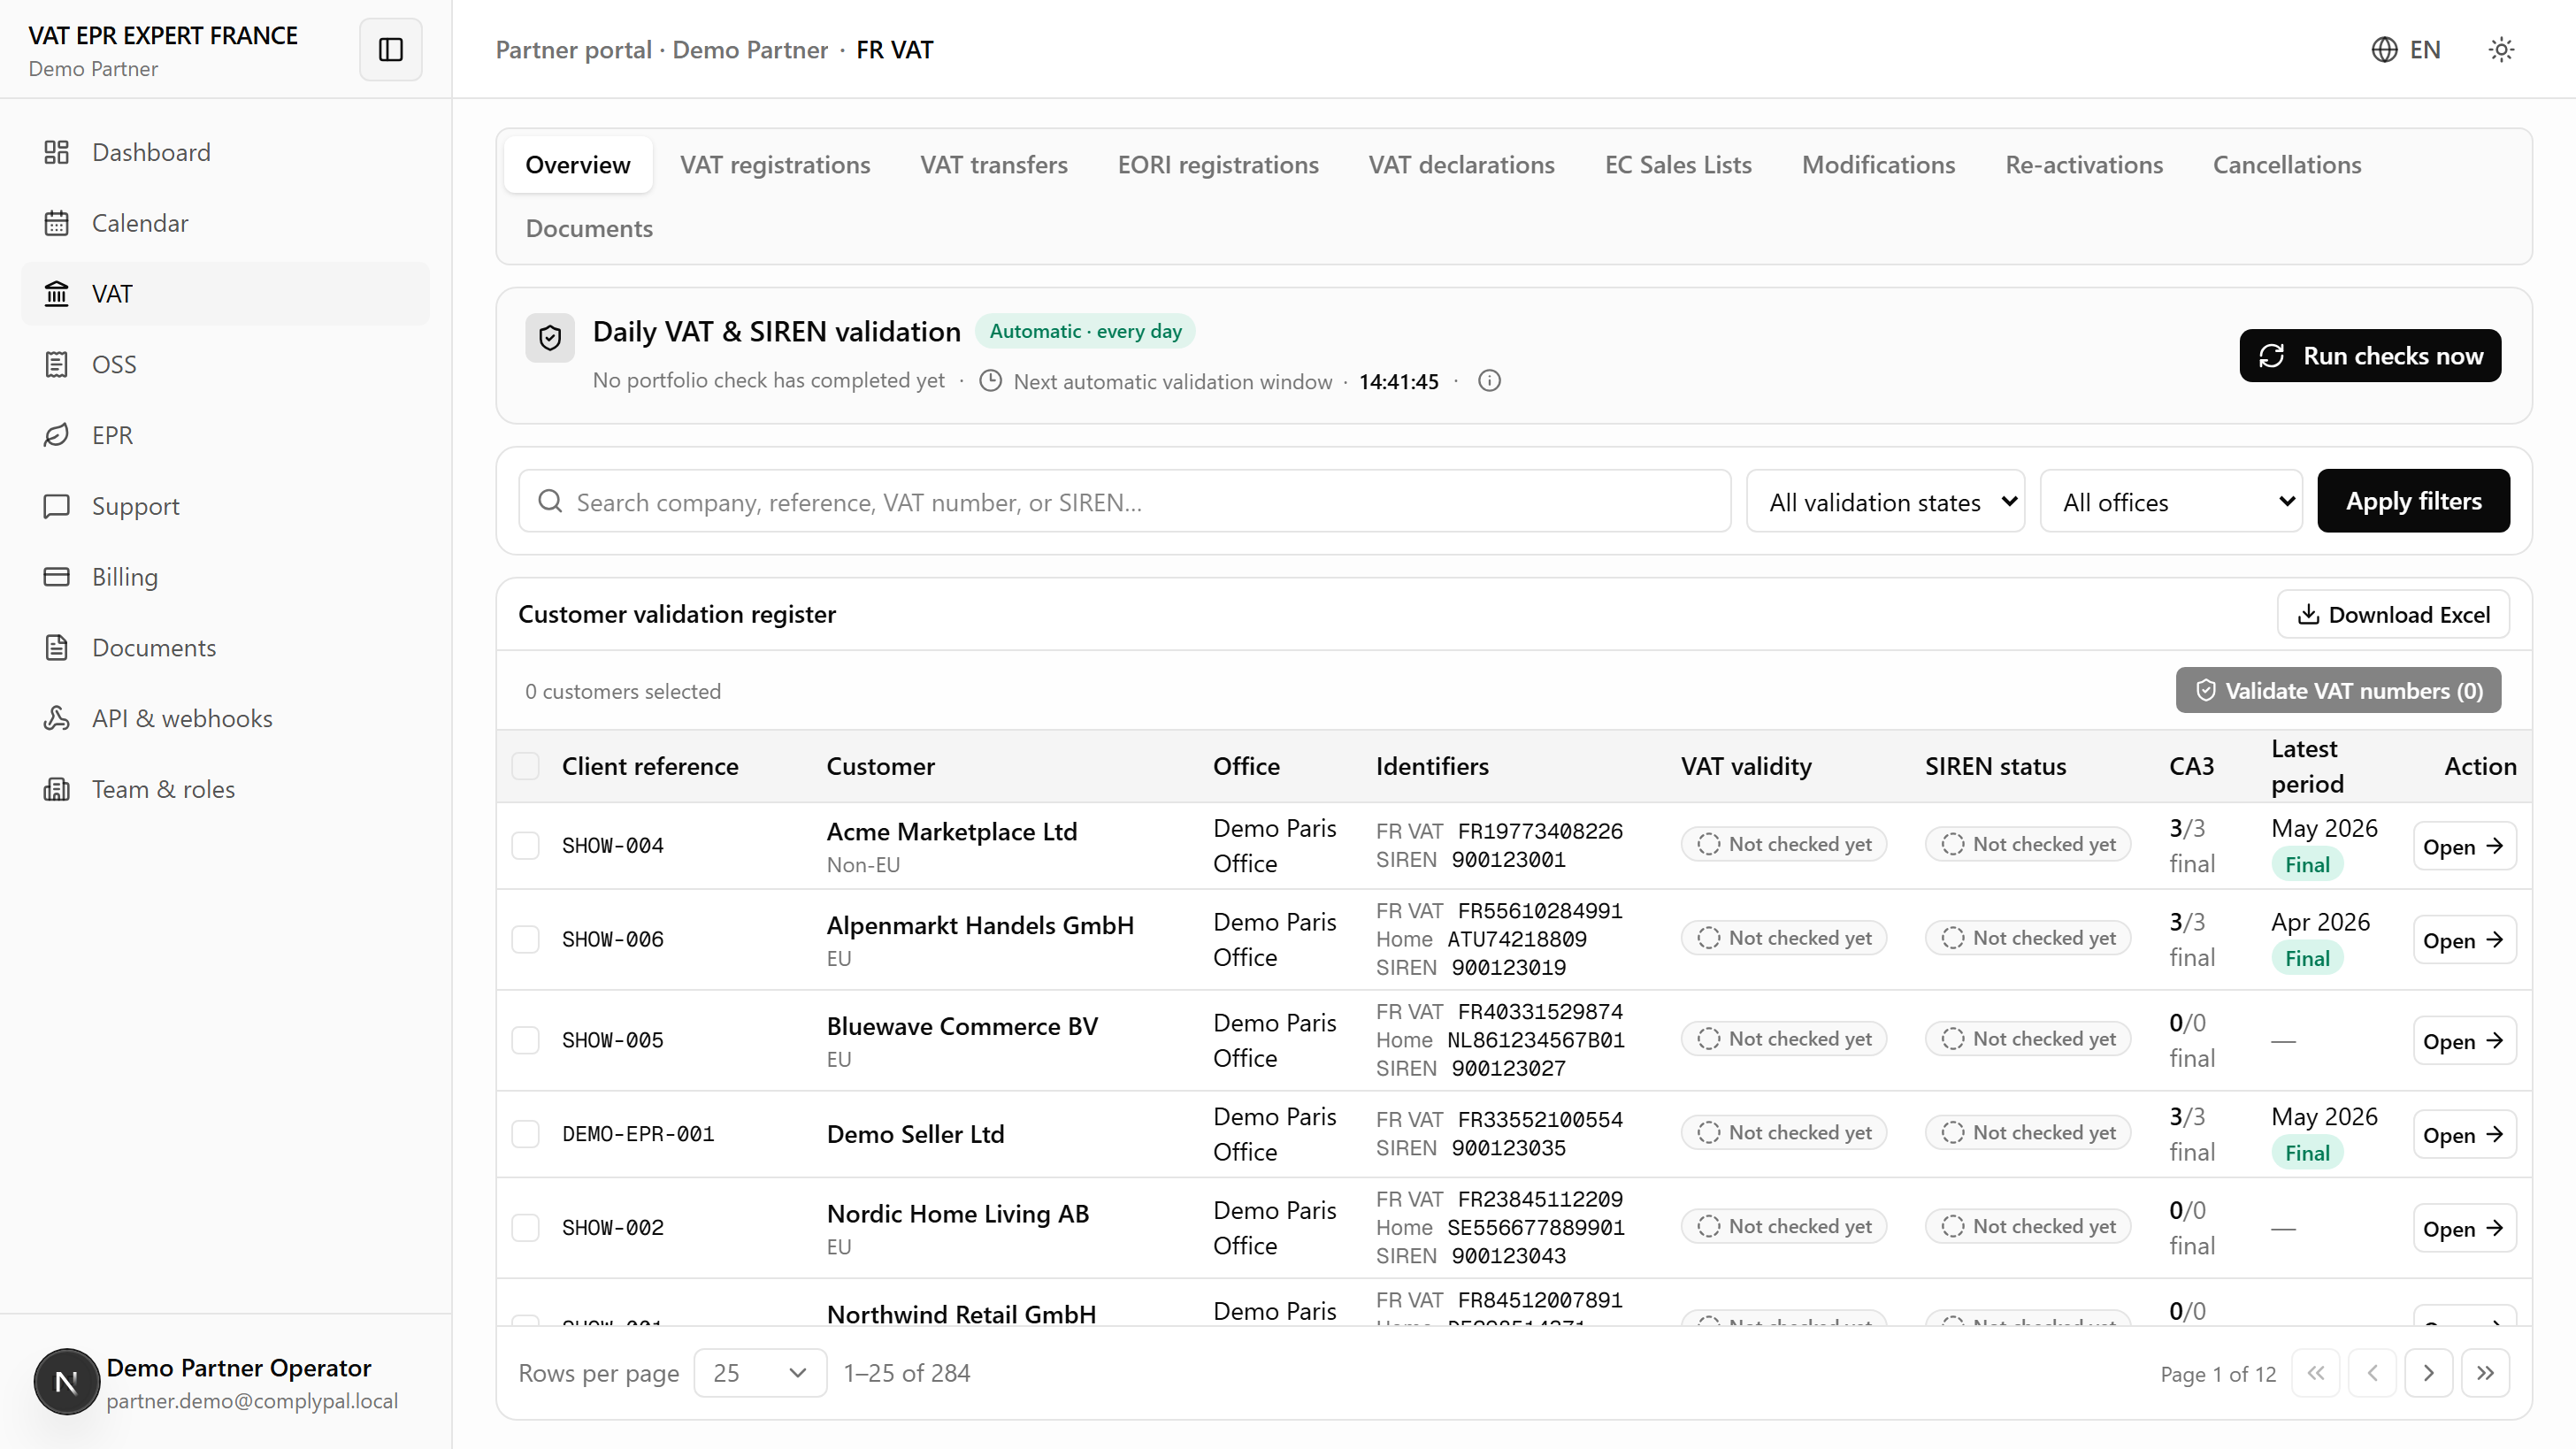Viewport: 2576px width, 1449px height.
Task: Open the Alpenmarkt Handels GmbH record
Action: 2464,940
